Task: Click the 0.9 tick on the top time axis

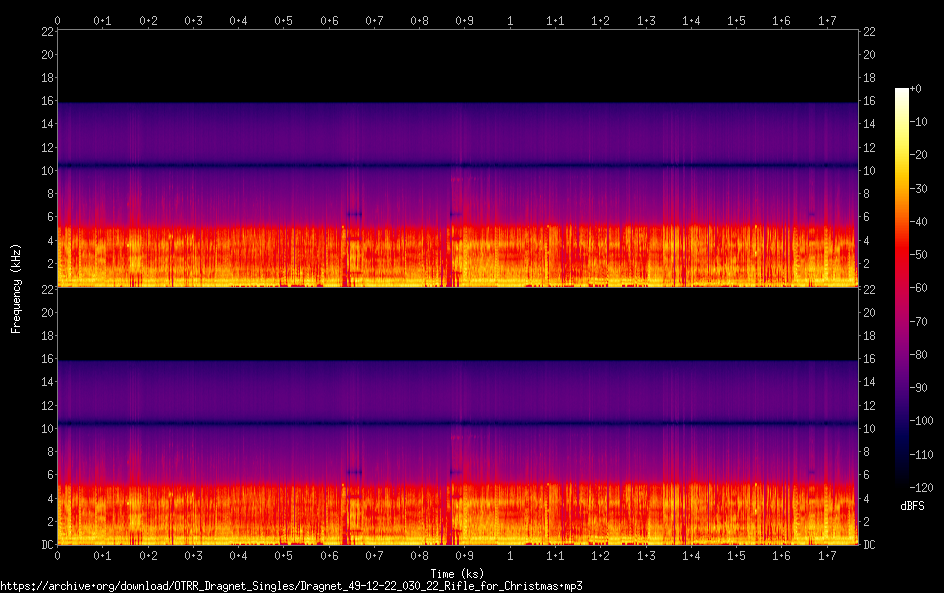Action: 465,20
